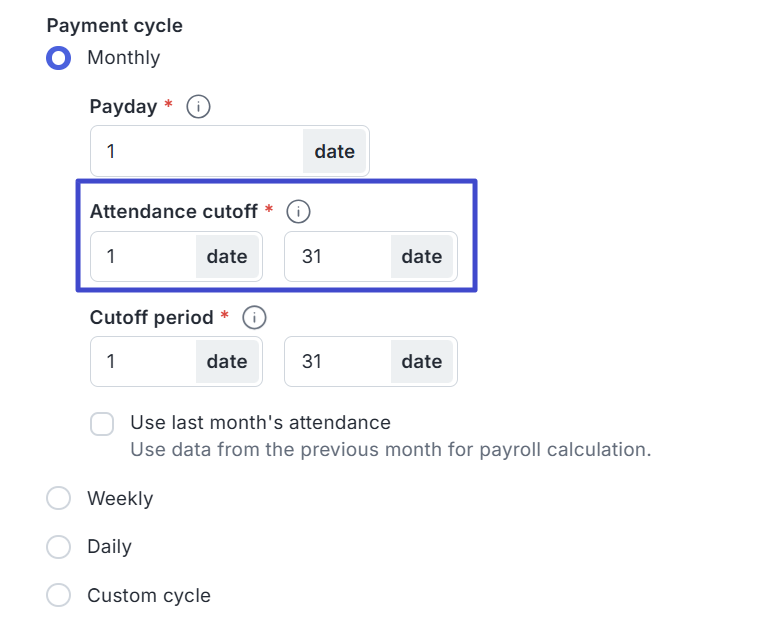This screenshot has height=636, width=783.
Task: Select the Custom cycle radio button
Action: [x=59, y=595]
